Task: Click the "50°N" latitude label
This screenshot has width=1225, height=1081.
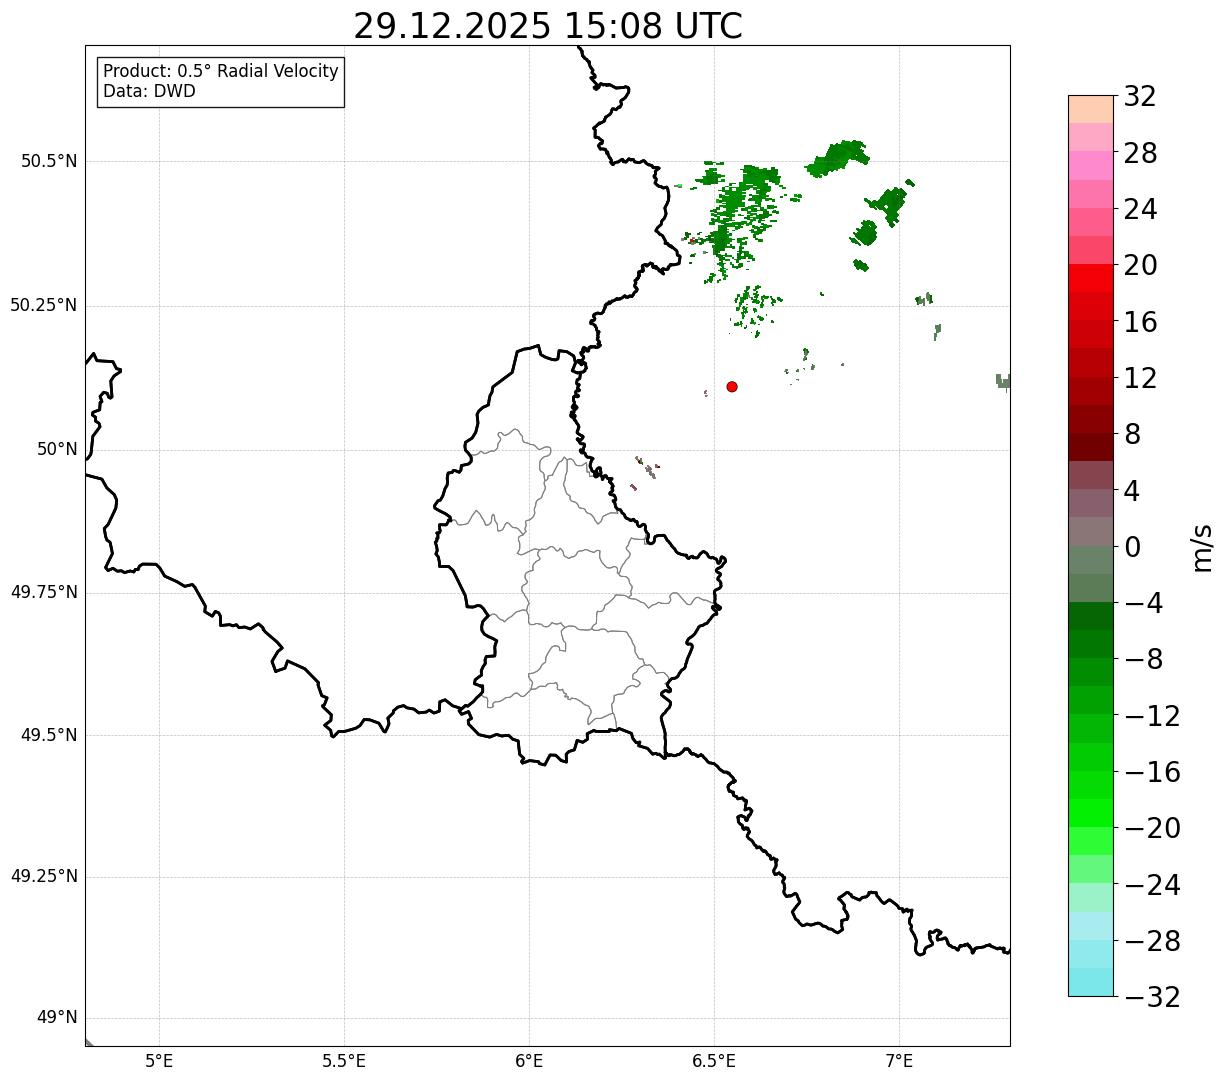Action: pyautogui.click(x=57, y=449)
